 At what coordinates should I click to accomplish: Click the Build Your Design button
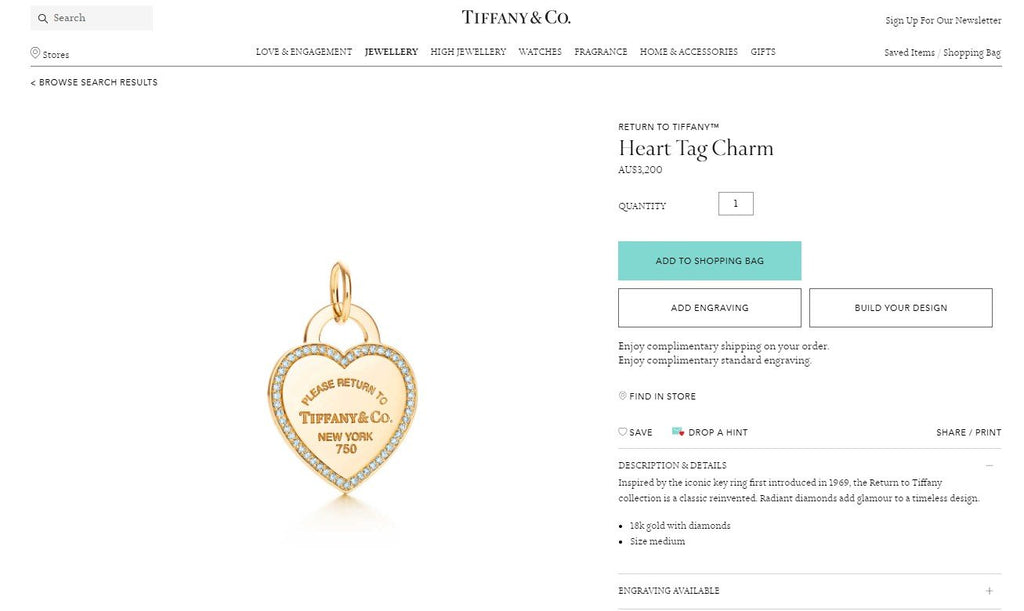point(901,307)
